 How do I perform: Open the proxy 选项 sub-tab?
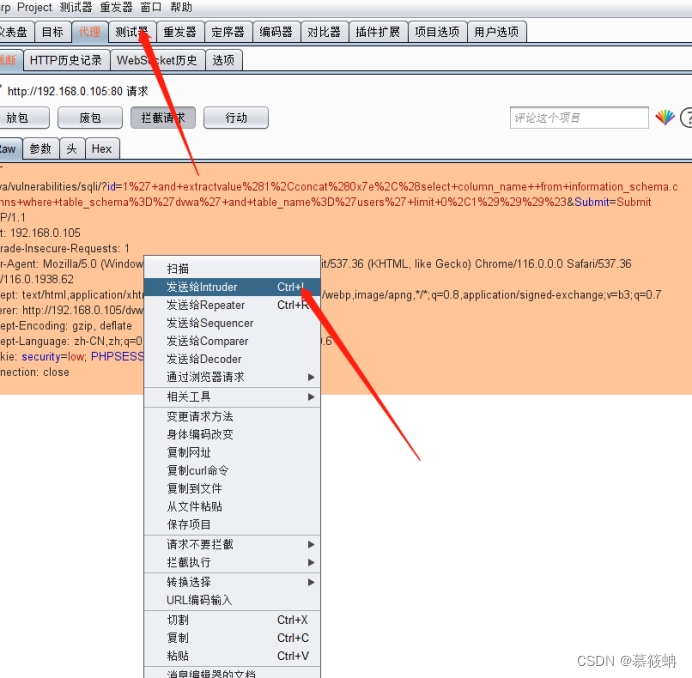point(224,60)
